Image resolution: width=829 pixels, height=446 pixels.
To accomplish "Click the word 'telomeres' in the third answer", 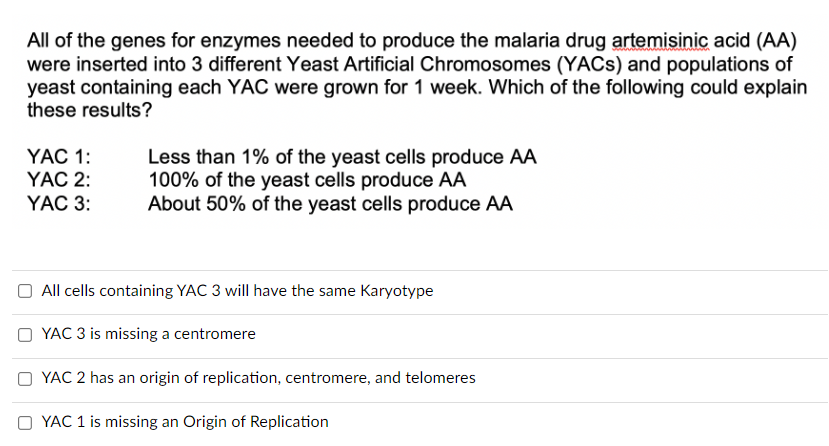I will point(440,378).
